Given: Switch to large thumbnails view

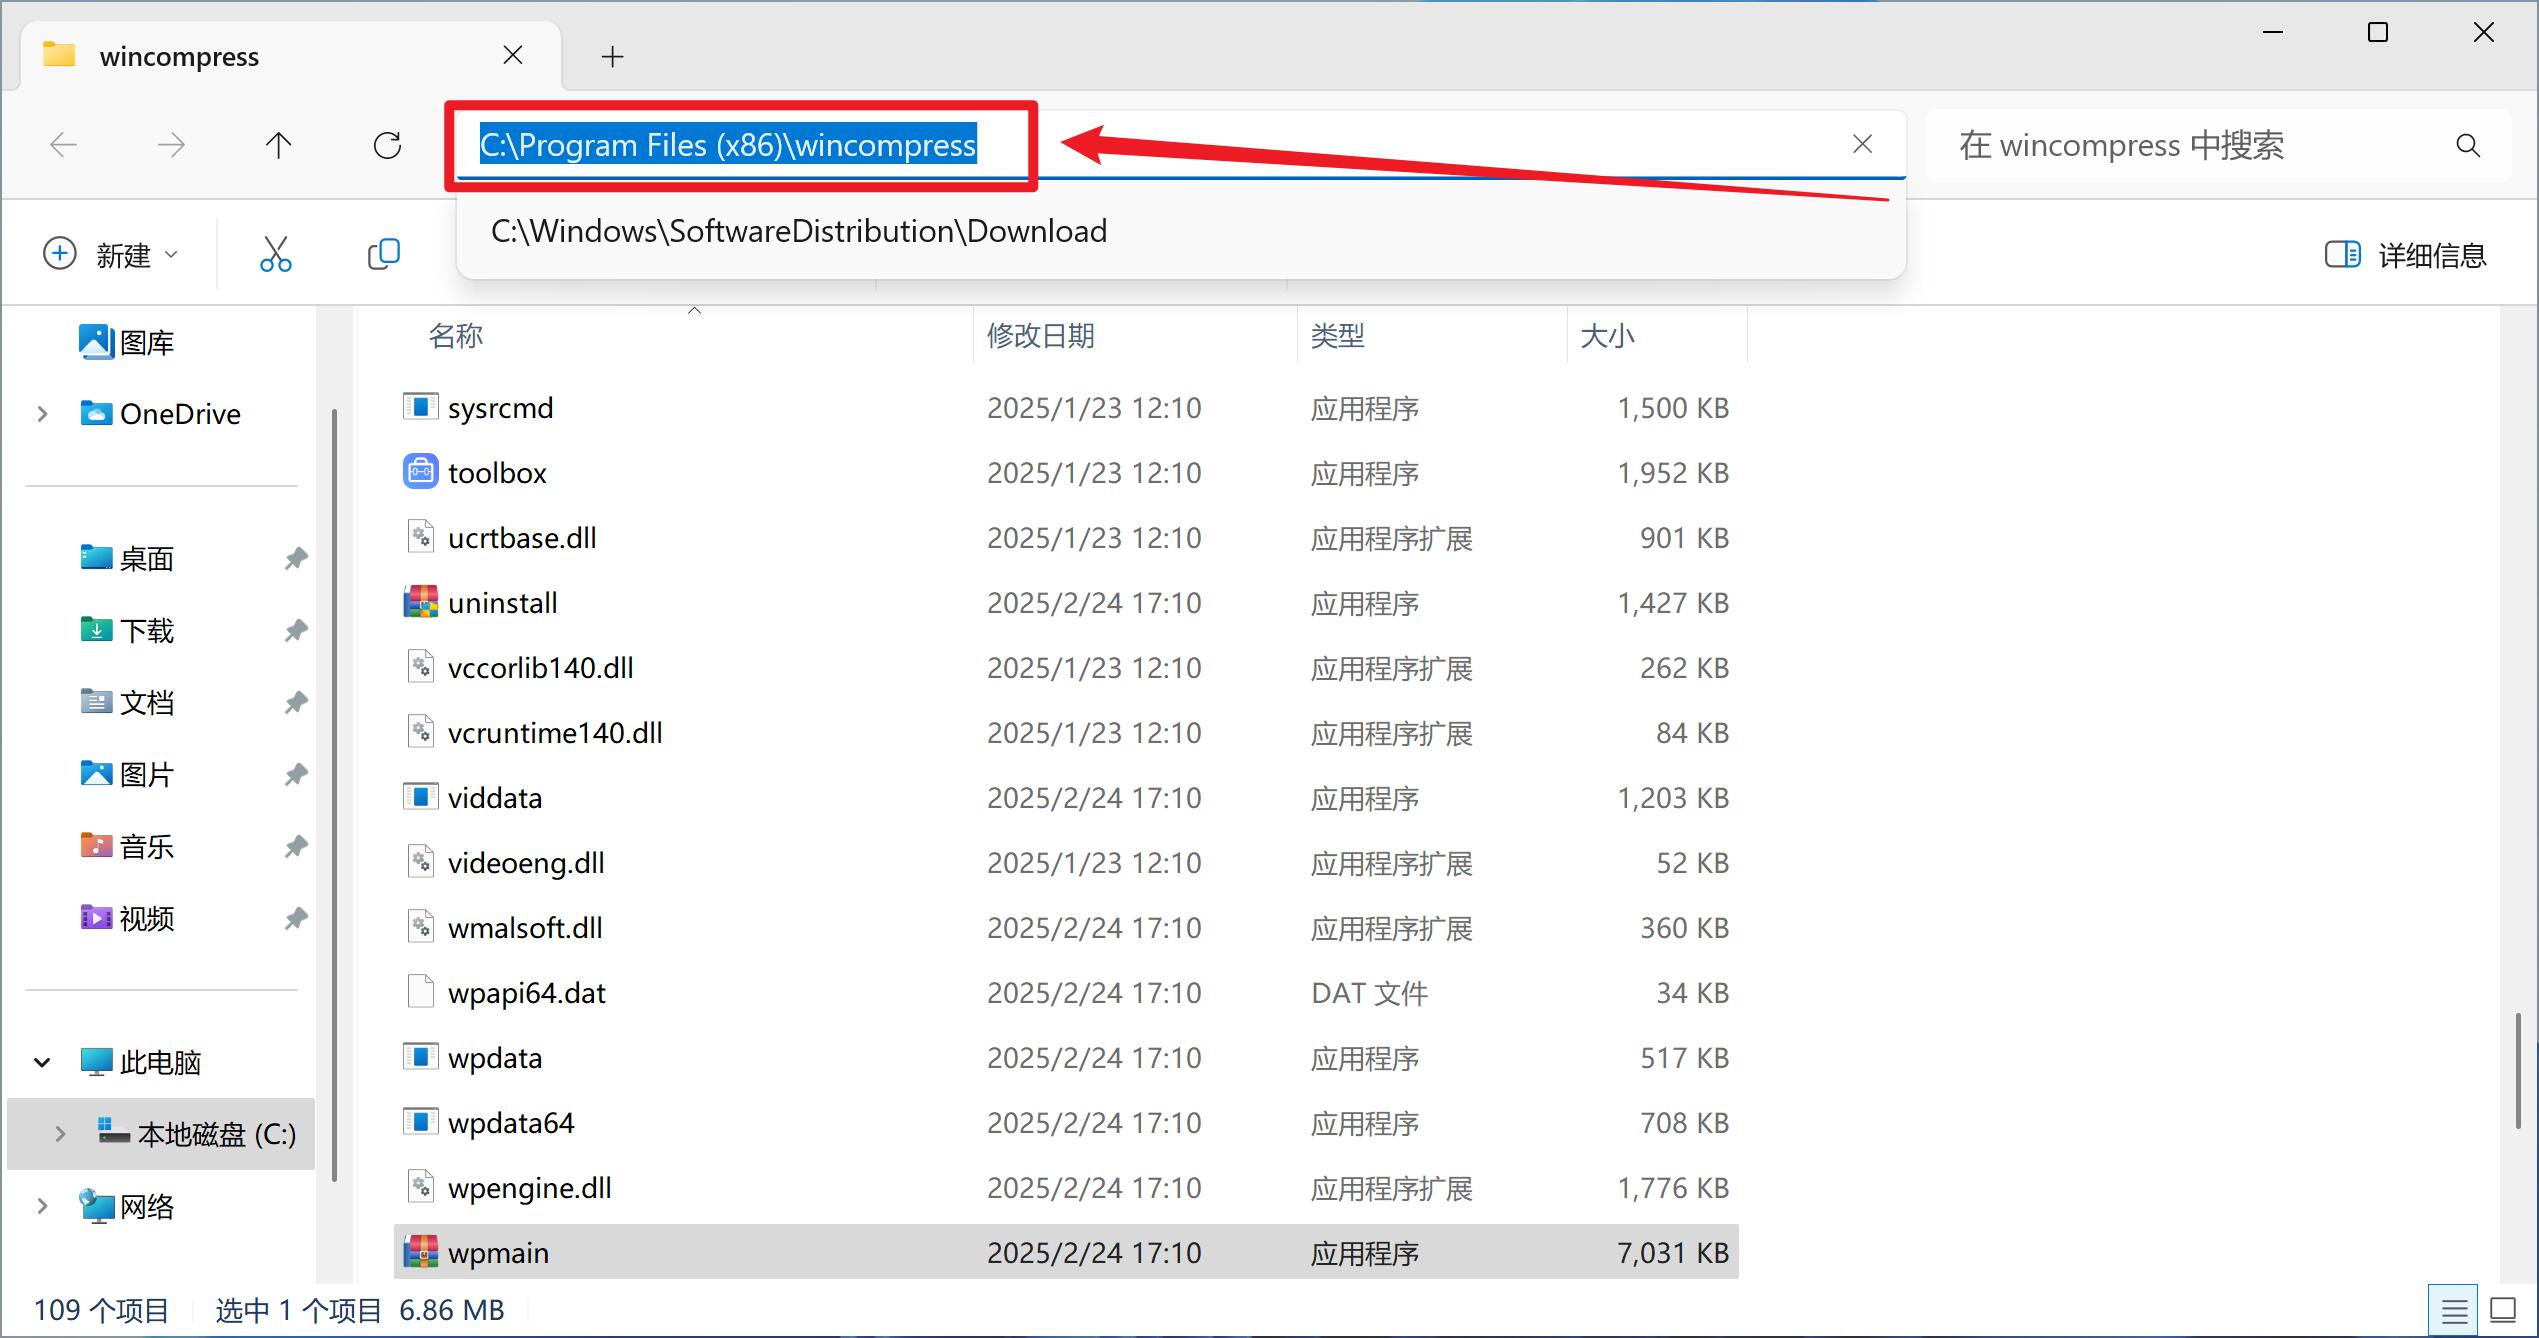Looking at the screenshot, I should coord(2503,1310).
